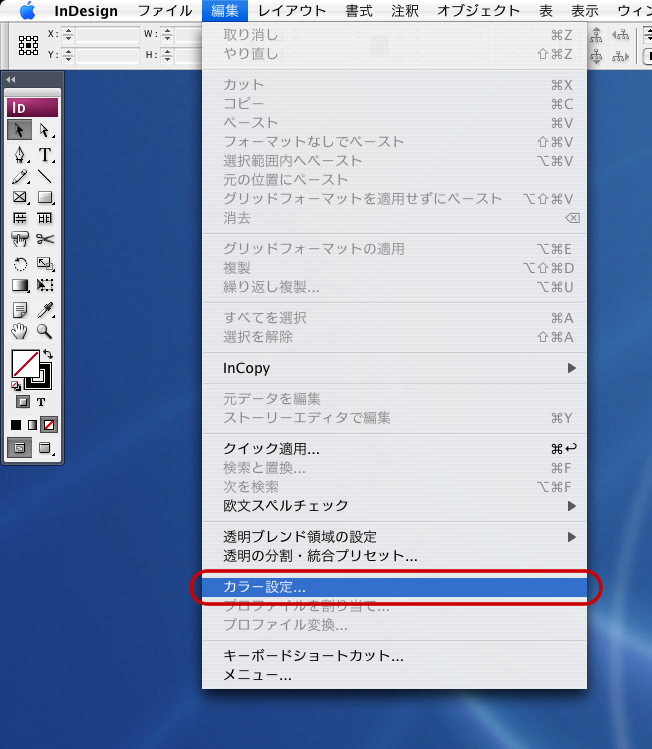Open キーボードショートカット... menu entry

click(x=313, y=656)
